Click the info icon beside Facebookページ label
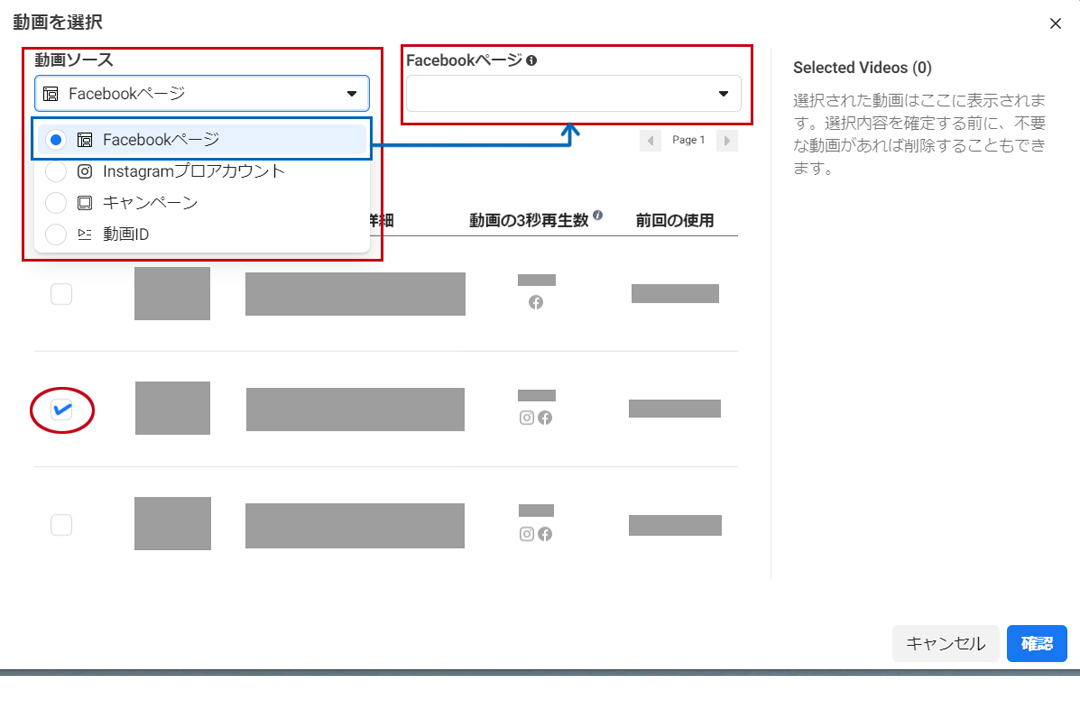Screen dimensions: 1080x727 [531, 60]
